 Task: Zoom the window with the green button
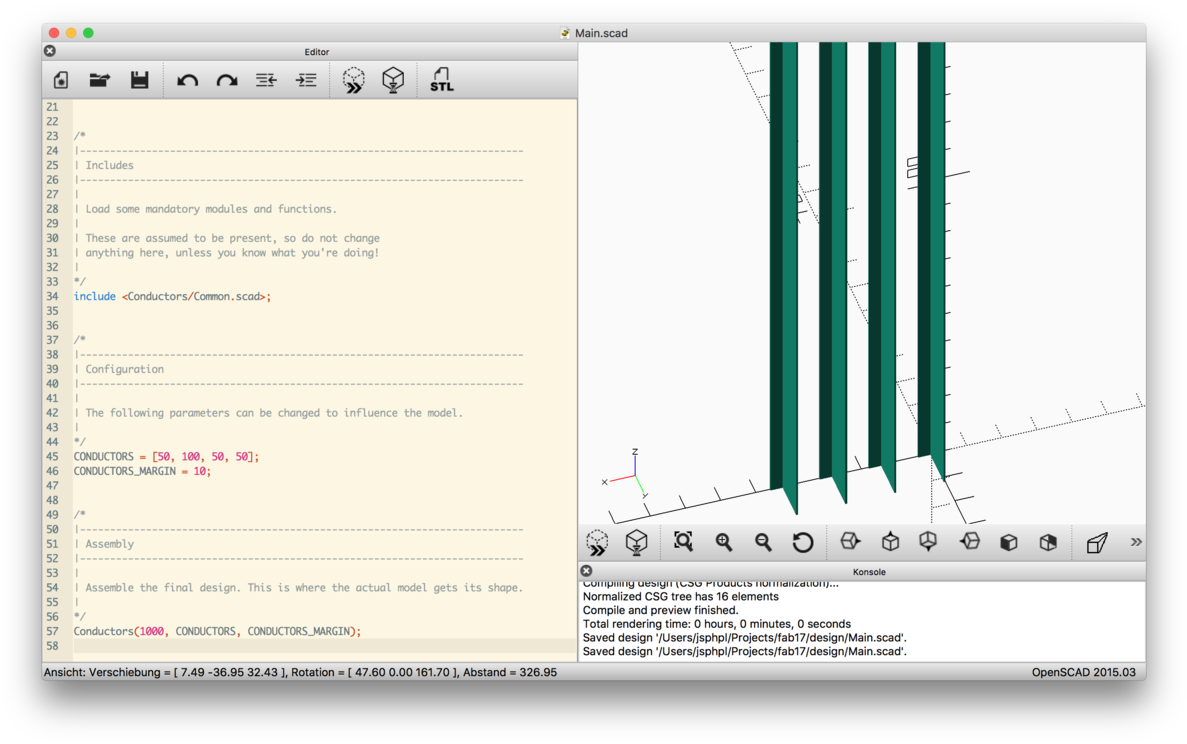coord(89,33)
